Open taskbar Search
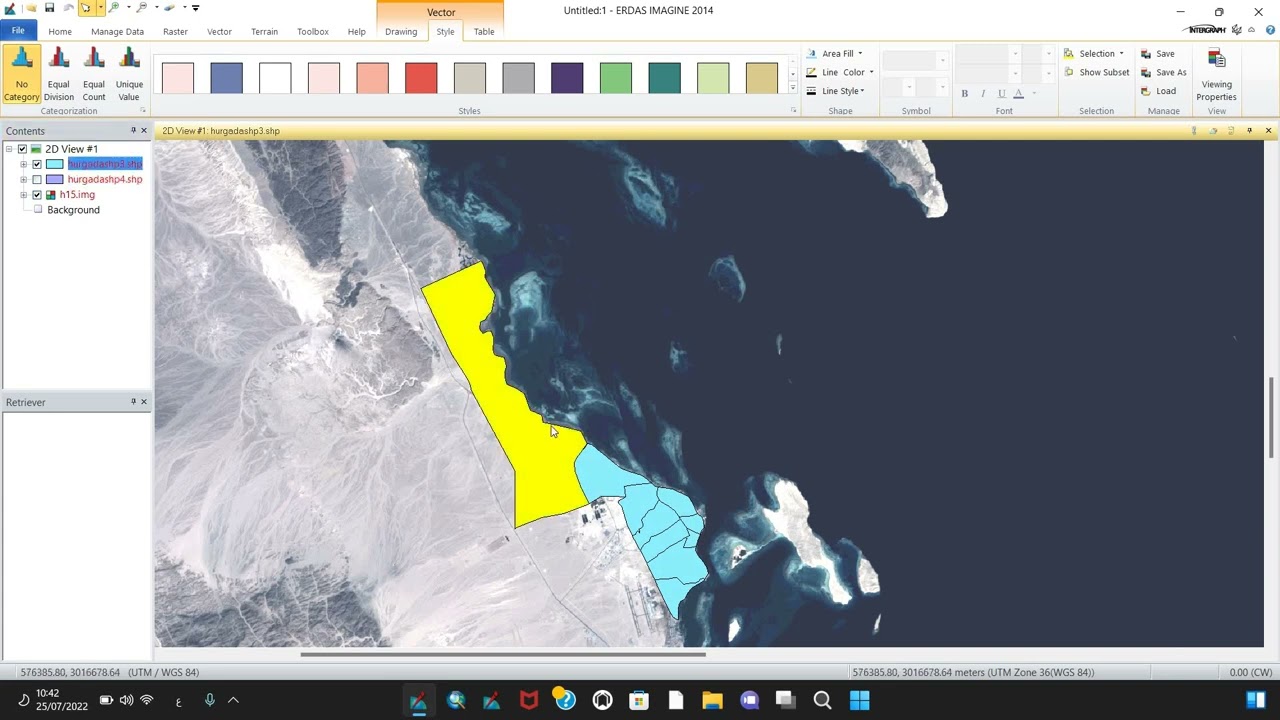The image size is (1280, 720). 822,701
